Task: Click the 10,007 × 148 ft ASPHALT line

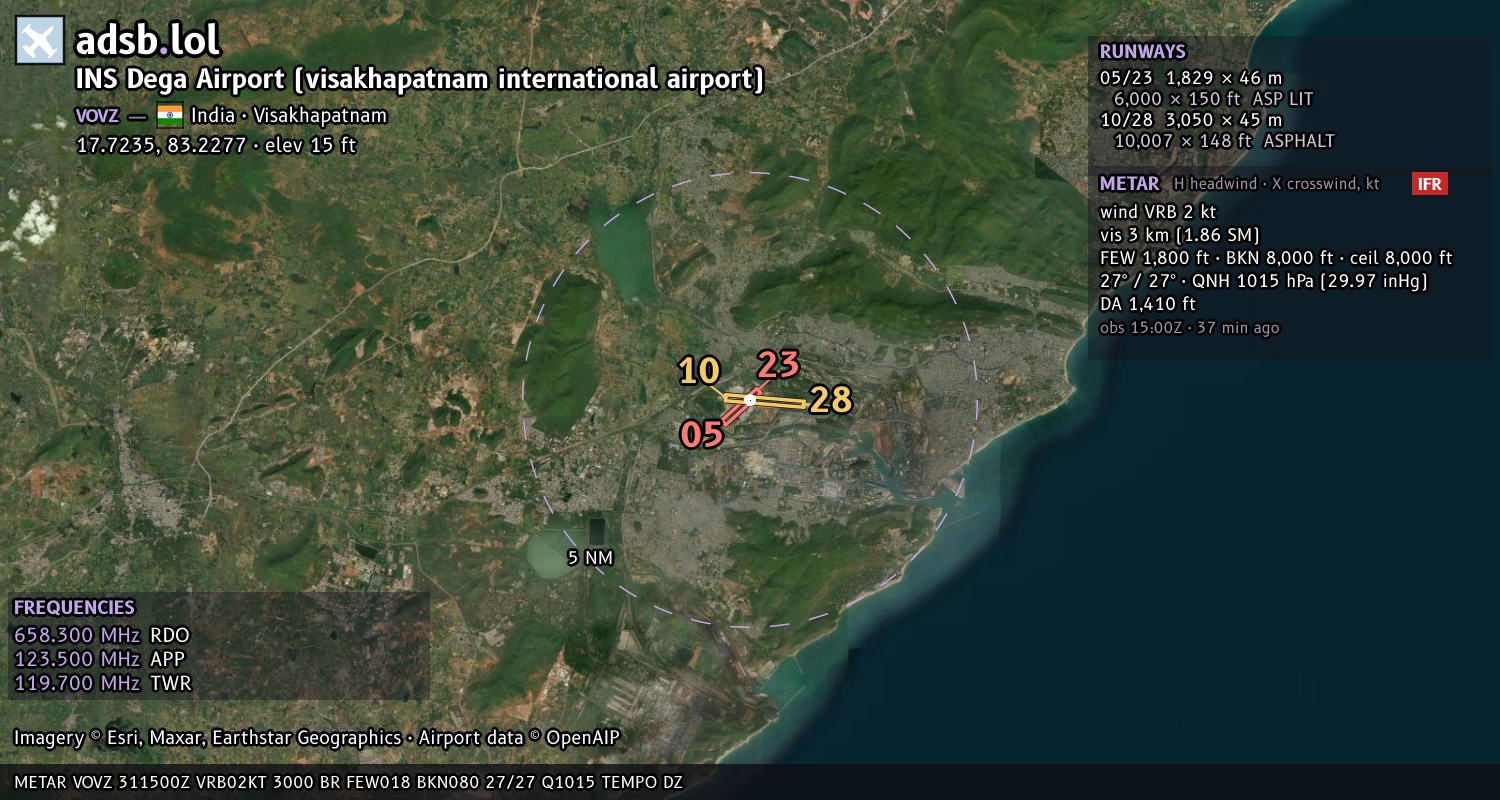Action: 1224,141
